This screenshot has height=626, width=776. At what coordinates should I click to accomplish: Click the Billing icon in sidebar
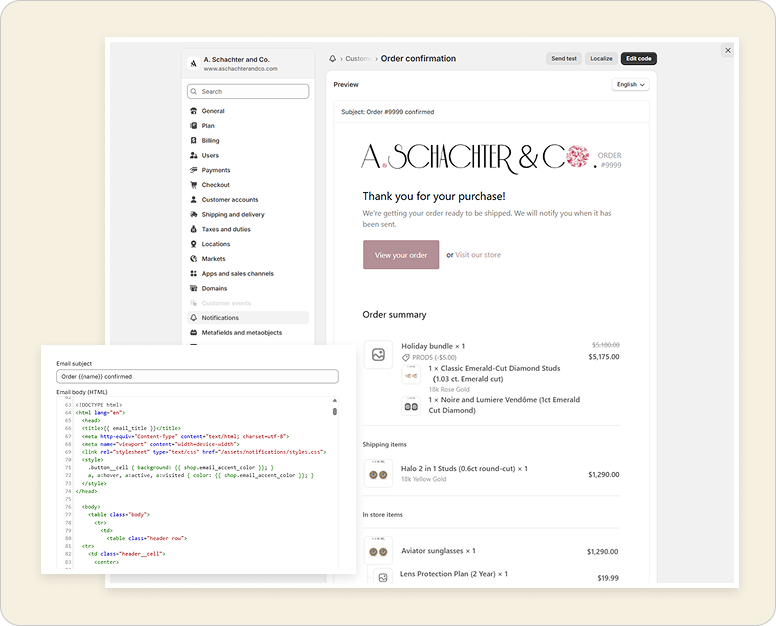(x=194, y=141)
